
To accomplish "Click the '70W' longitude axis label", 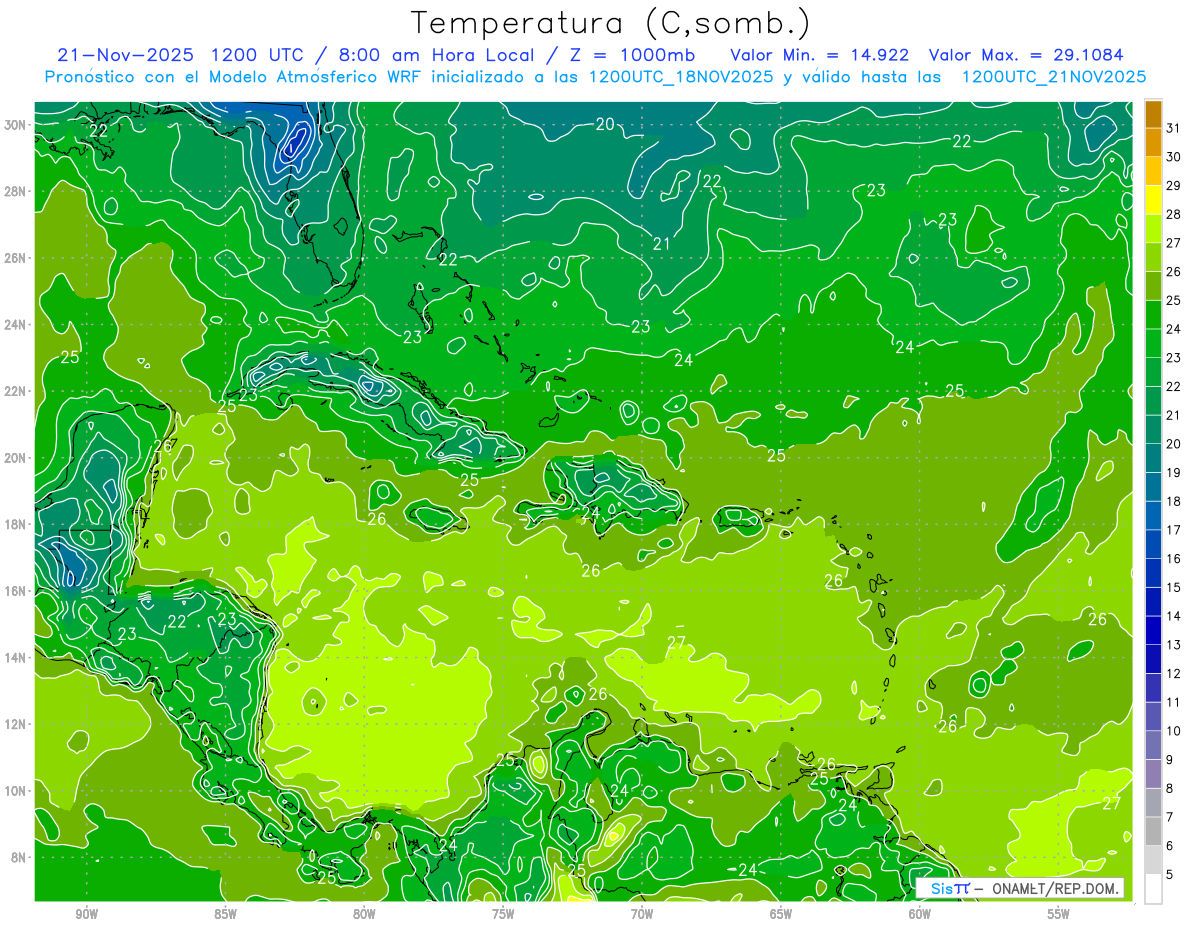I will pos(642,914).
